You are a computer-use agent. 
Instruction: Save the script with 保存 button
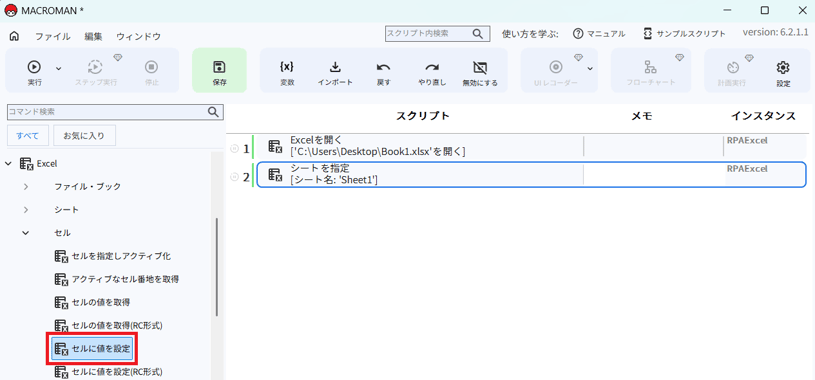[x=219, y=71]
